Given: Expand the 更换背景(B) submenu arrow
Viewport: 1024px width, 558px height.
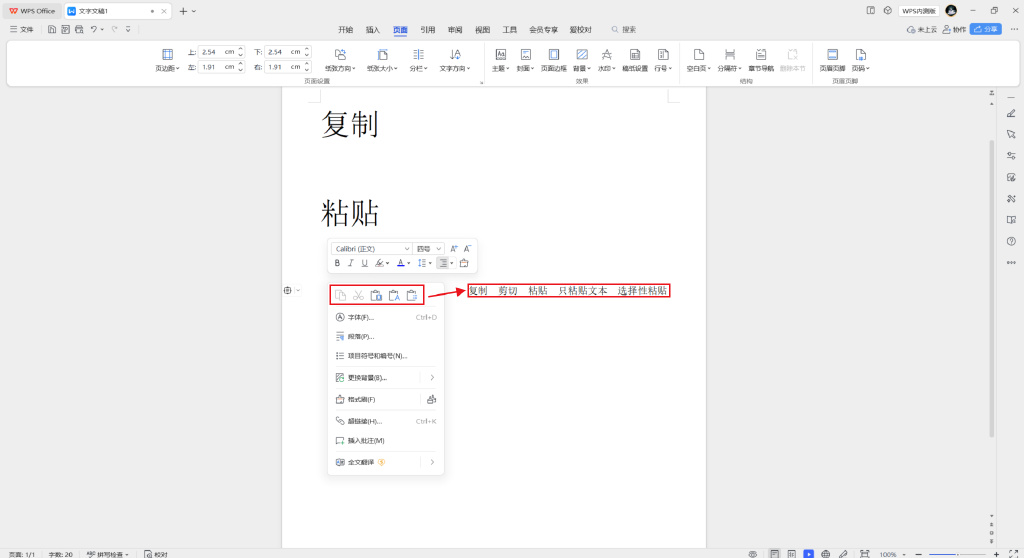Looking at the screenshot, I should tap(432, 378).
